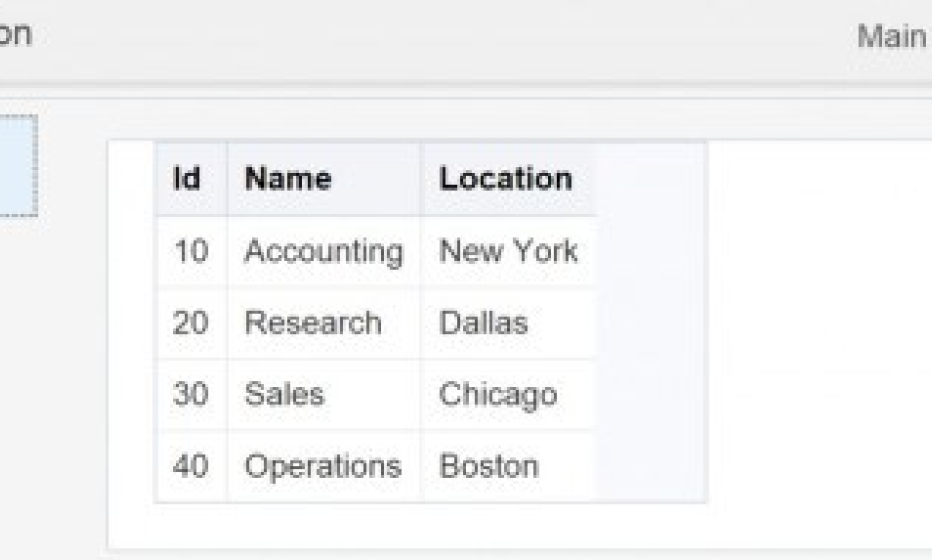The image size is (932, 560).
Task: Click the Id column header
Action: point(187,179)
